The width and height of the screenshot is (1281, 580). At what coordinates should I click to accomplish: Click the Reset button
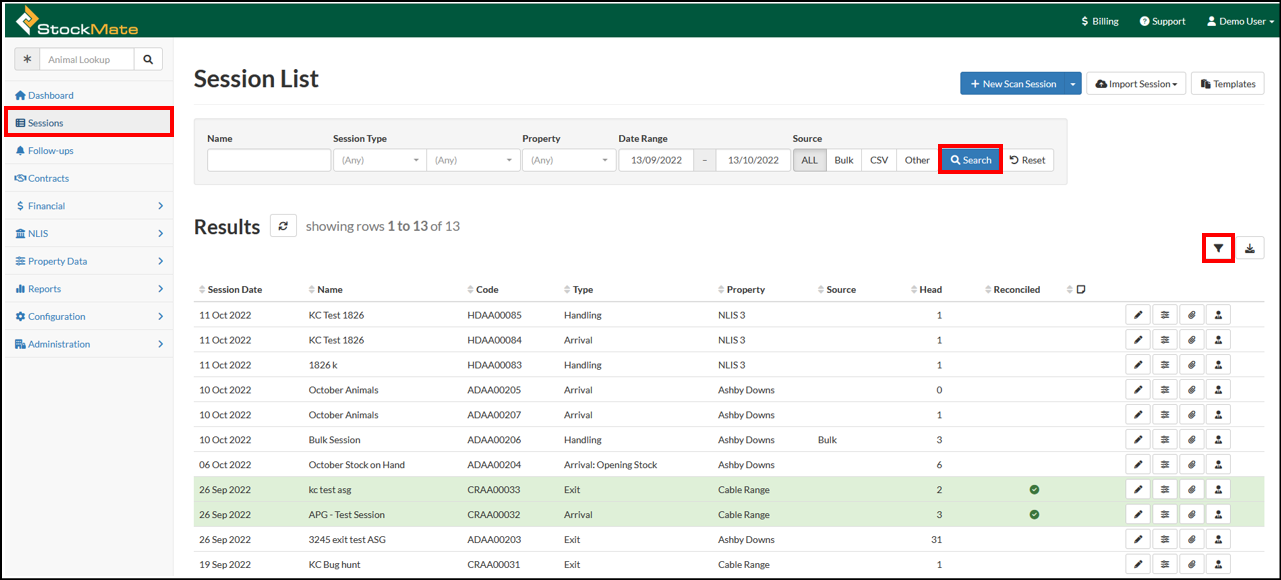click(1028, 159)
